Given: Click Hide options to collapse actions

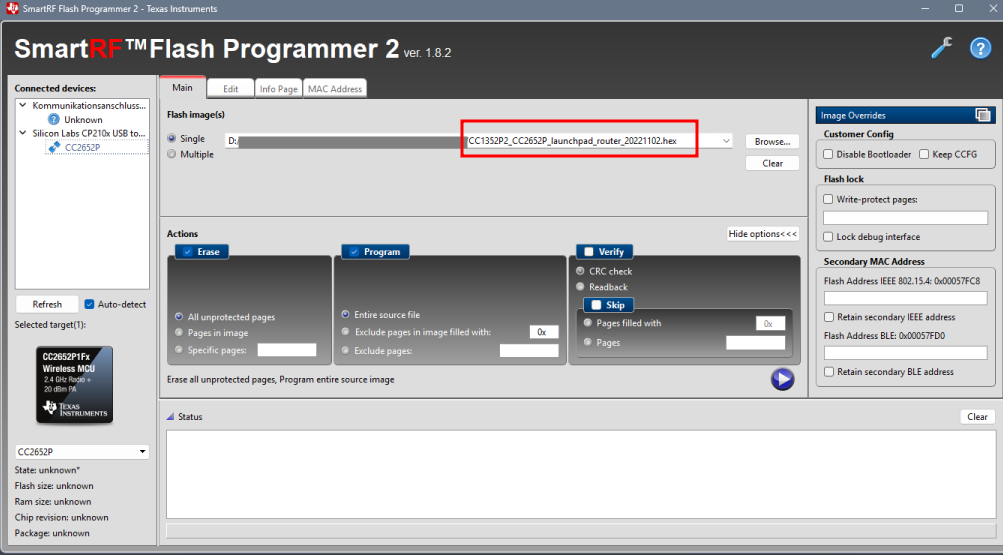Looking at the screenshot, I should click(x=763, y=234).
